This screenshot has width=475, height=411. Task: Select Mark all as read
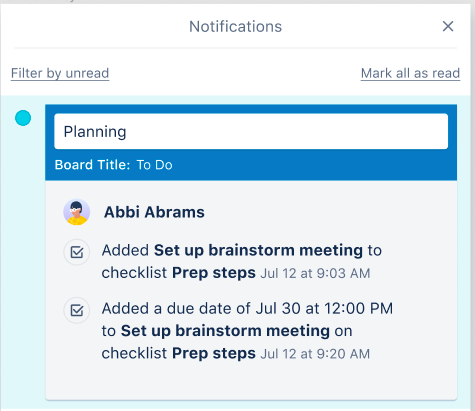click(x=410, y=73)
